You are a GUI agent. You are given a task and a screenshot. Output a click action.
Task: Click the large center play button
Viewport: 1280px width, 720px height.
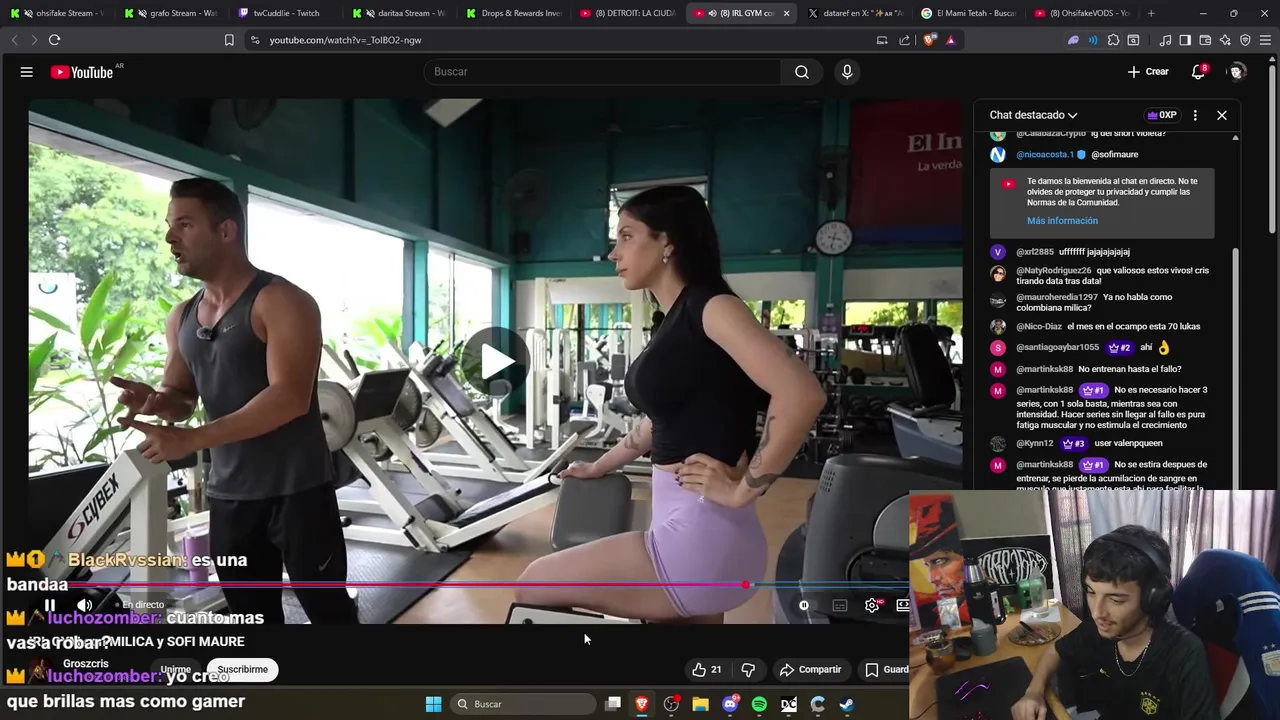pos(495,362)
